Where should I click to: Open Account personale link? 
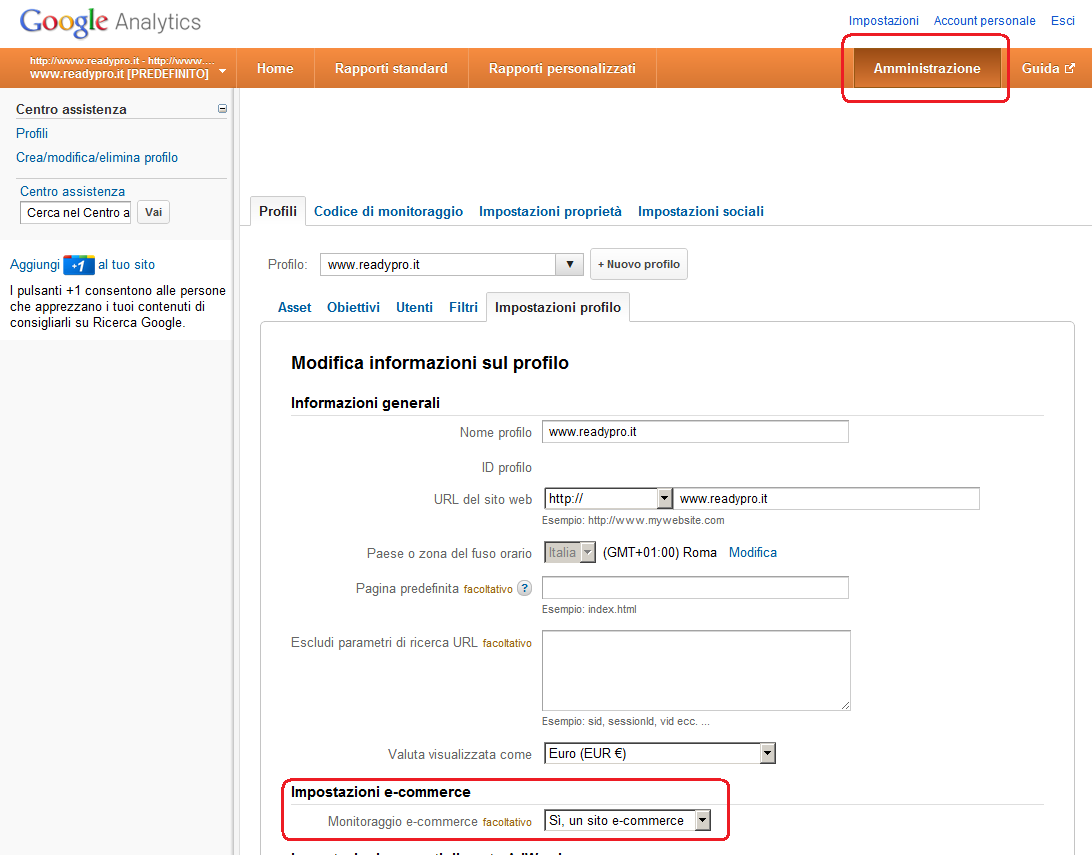984,21
